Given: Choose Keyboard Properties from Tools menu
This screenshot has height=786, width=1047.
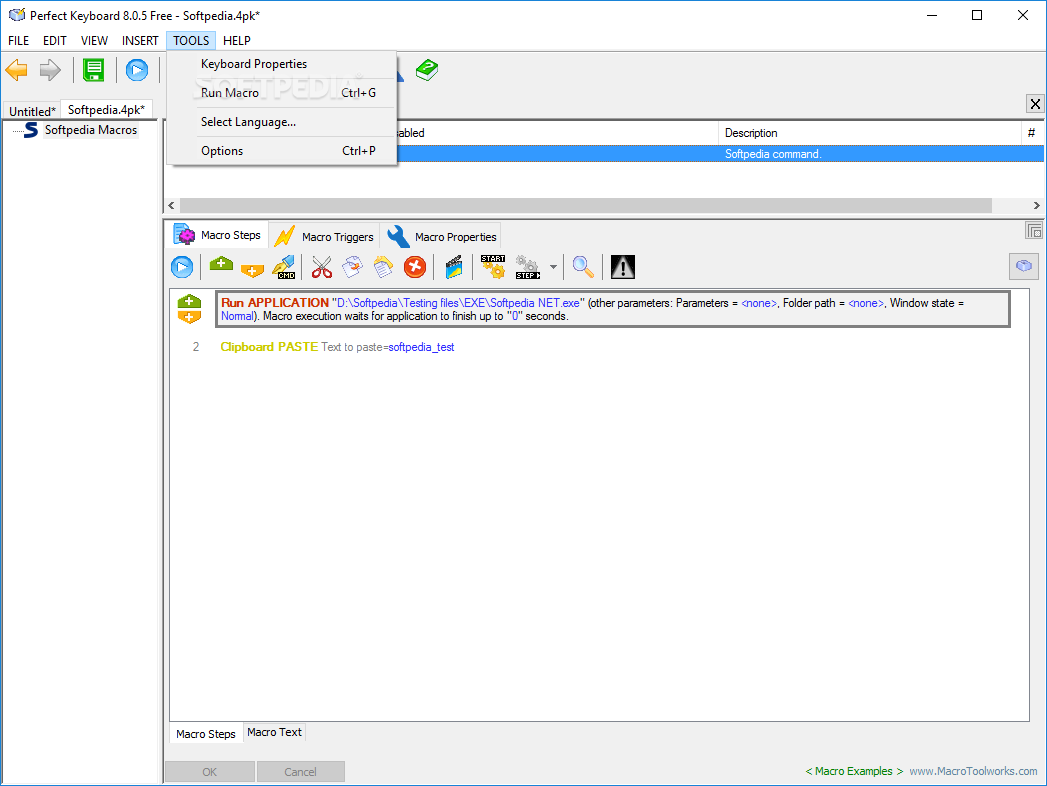Looking at the screenshot, I should click(282, 64).
